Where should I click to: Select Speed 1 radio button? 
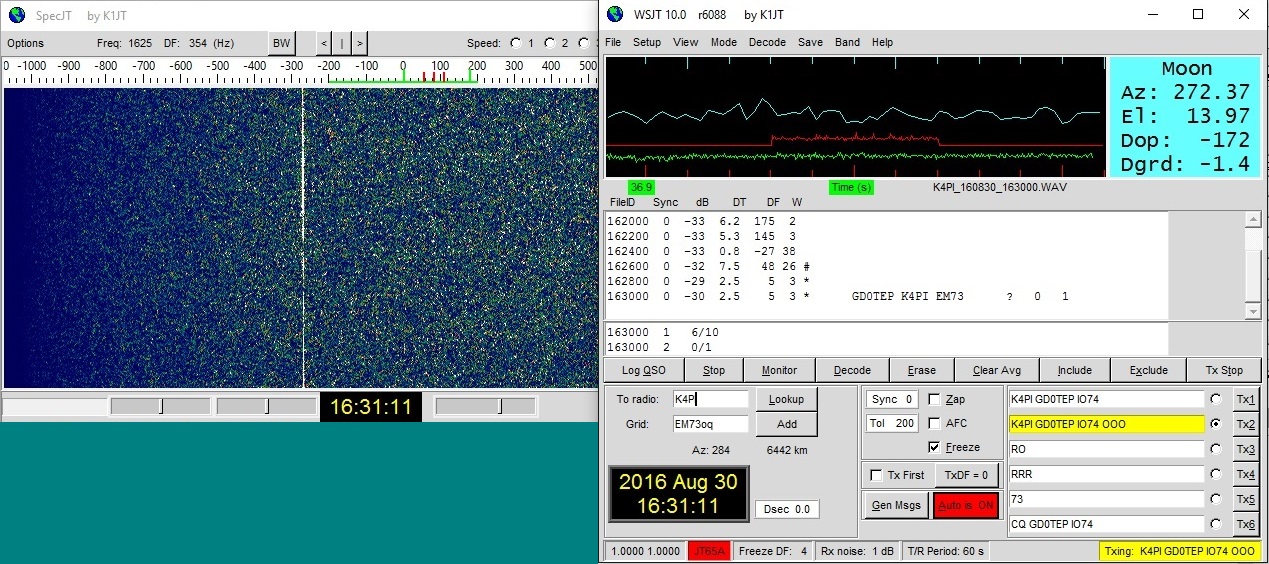(516, 43)
